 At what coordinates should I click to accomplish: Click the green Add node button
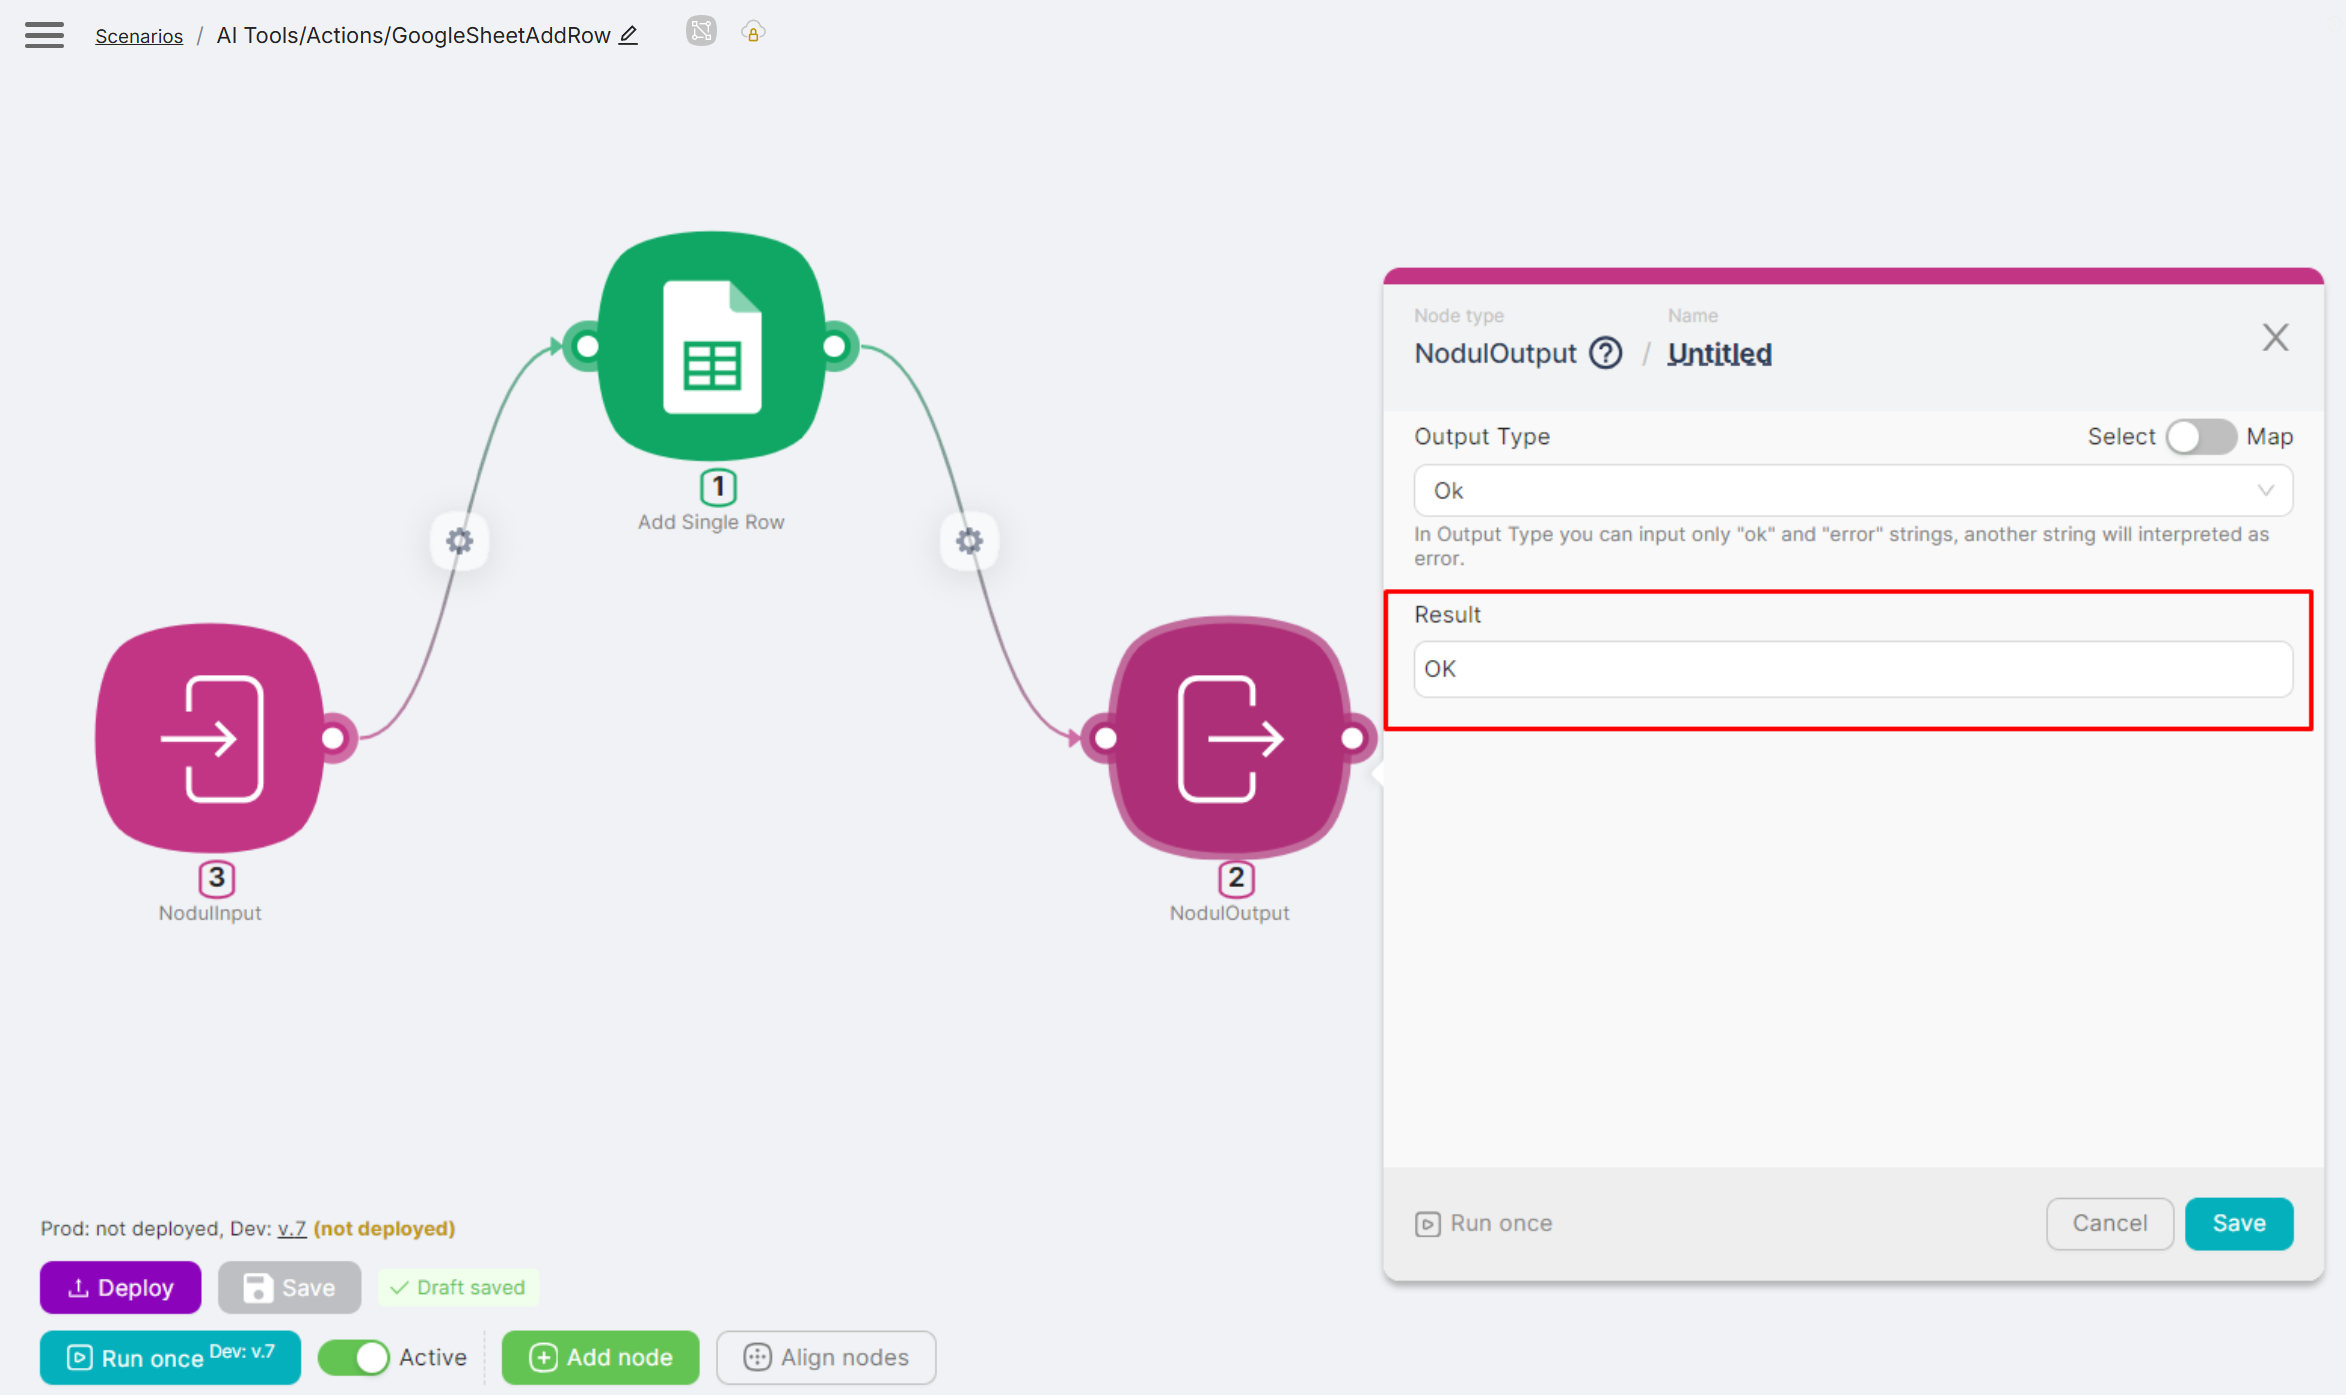(600, 1357)
